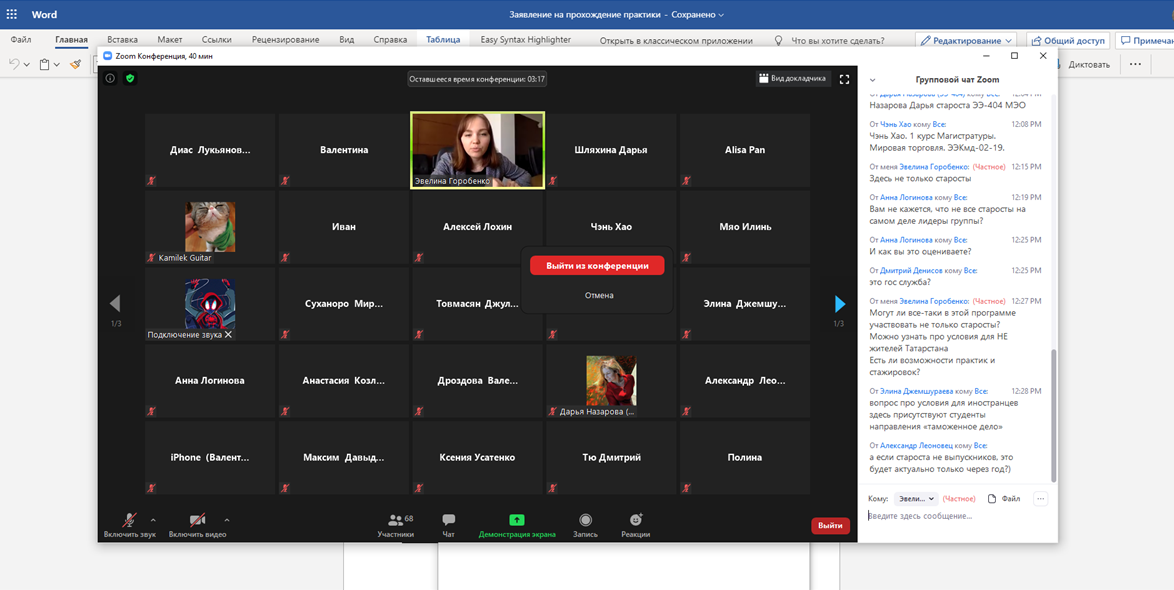Viewport: 1174px width, 590px height.
Task: Click the green encryption shield icon
Action: tap(130, 78)
